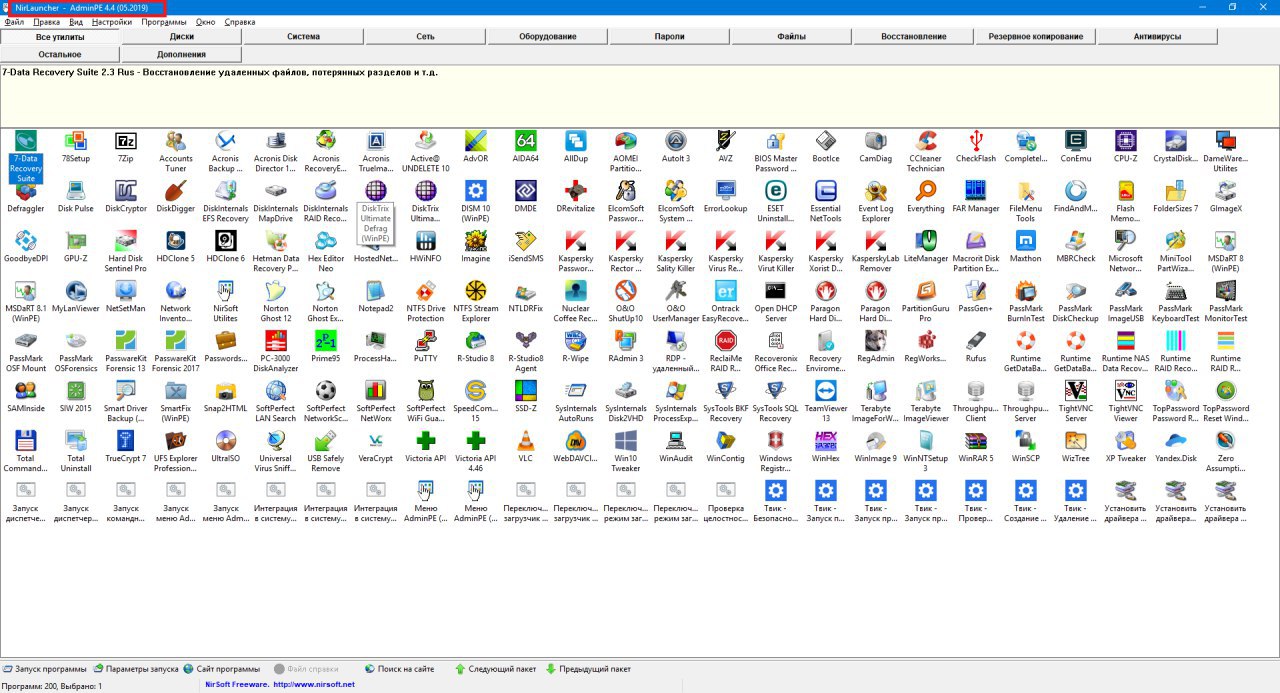1280x693 pixels.
Task: Switch to the Сеть tab
Action: pyautogui.click(x=426, y=37)
